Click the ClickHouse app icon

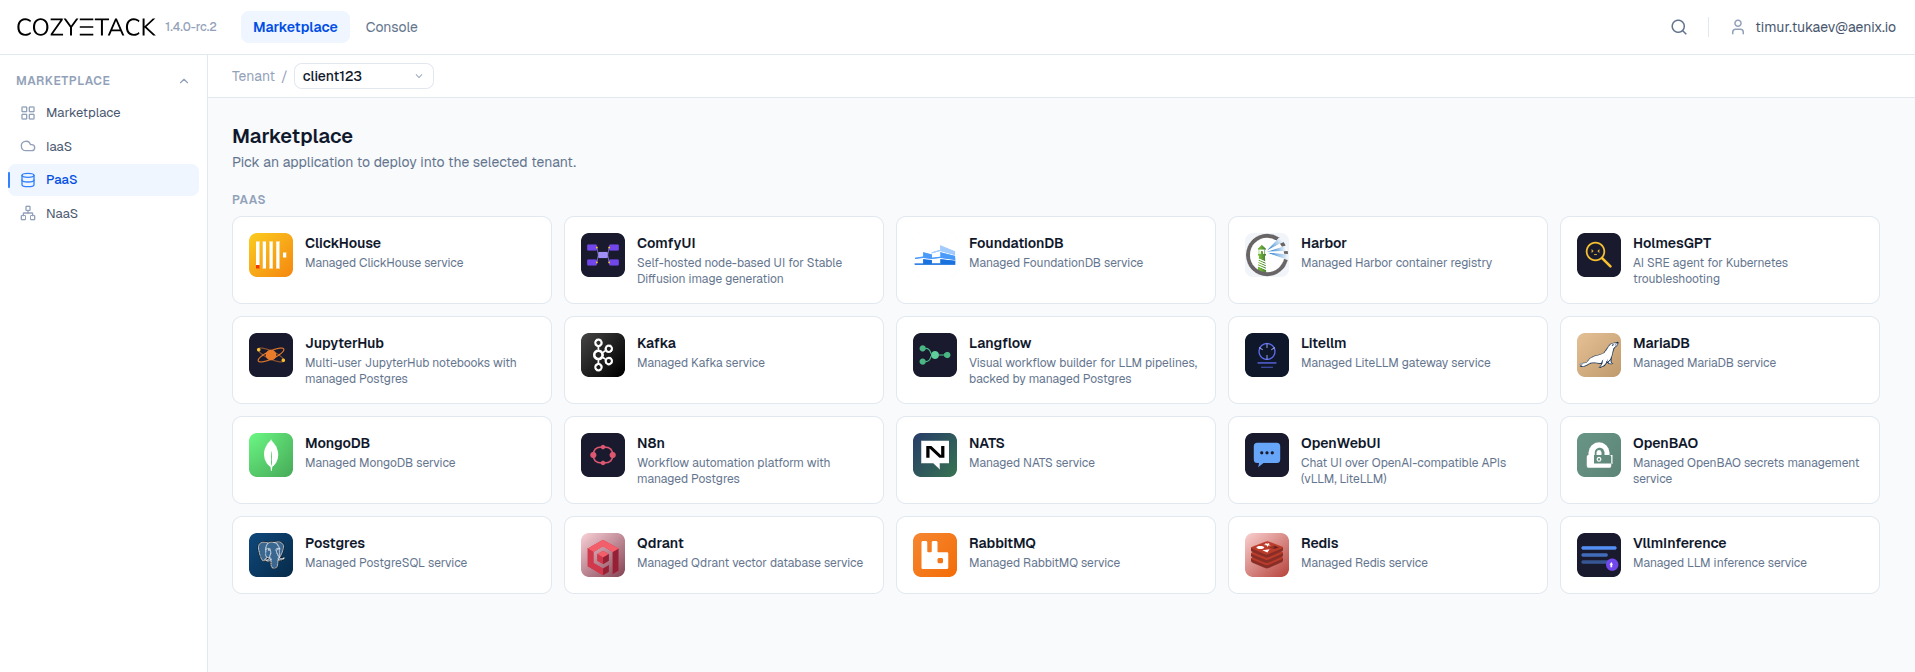[271, 255]
